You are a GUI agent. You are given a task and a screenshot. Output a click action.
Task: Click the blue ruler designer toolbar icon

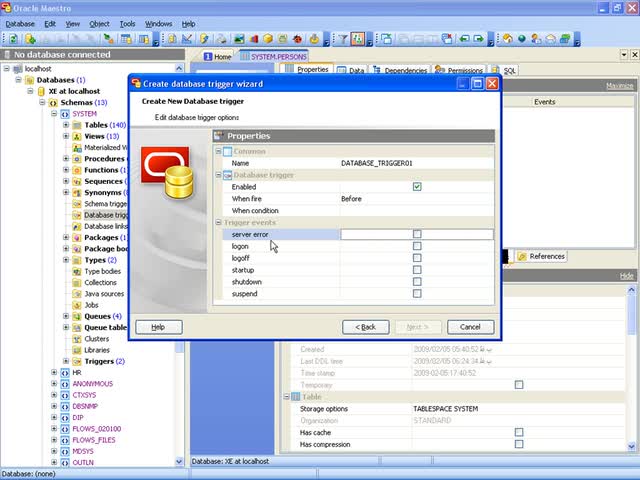(x=187, y=39)
